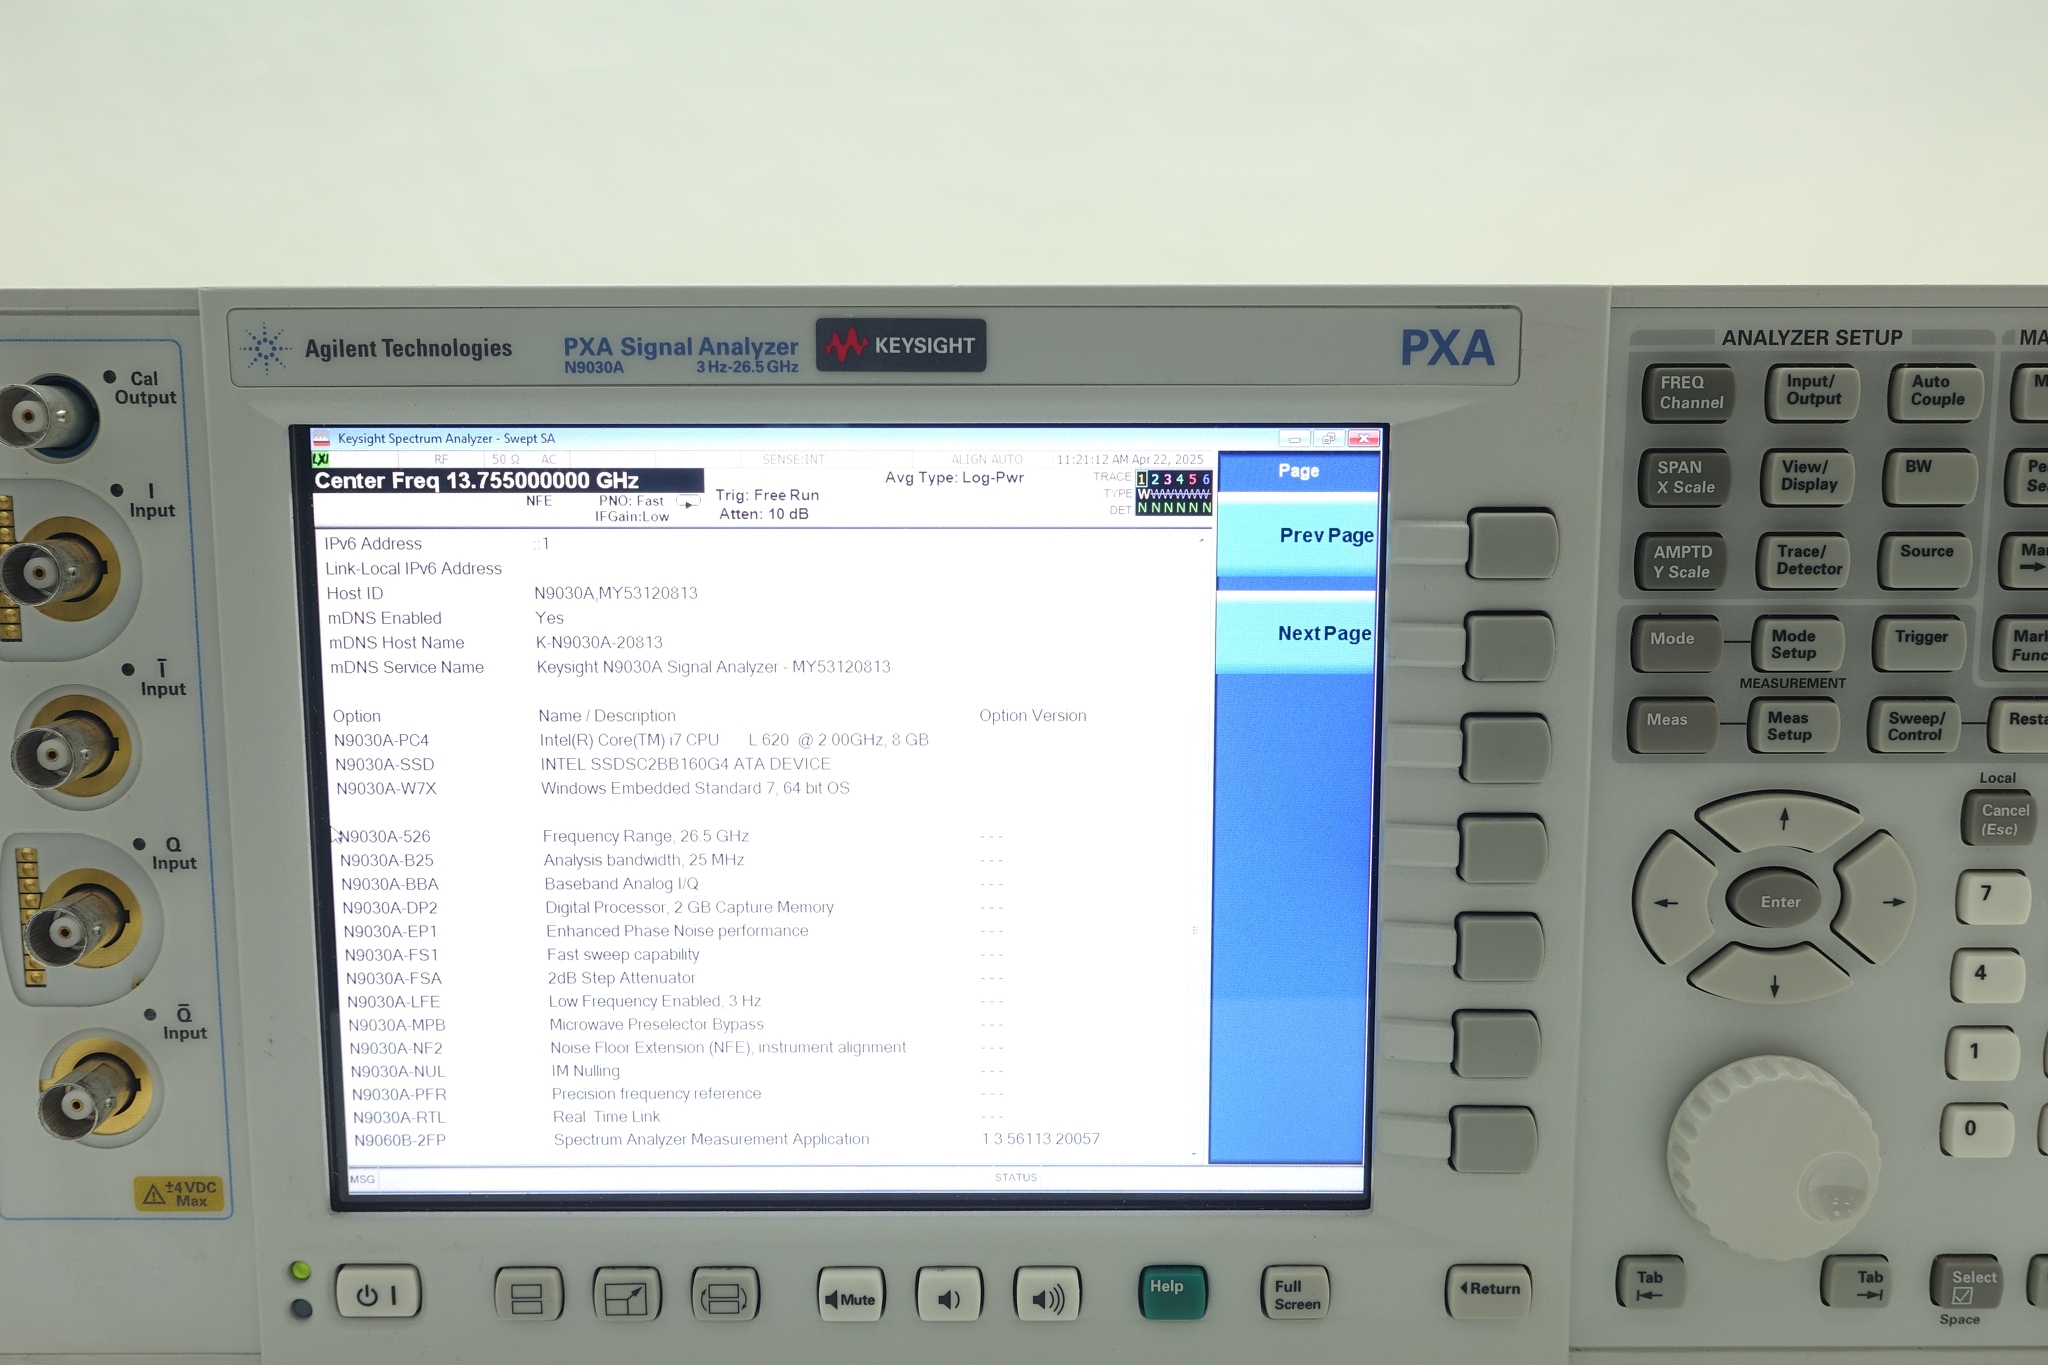Click the LXI indicator on screen
Screen dimensions: 2048x1365
click(x=320, y=459)
